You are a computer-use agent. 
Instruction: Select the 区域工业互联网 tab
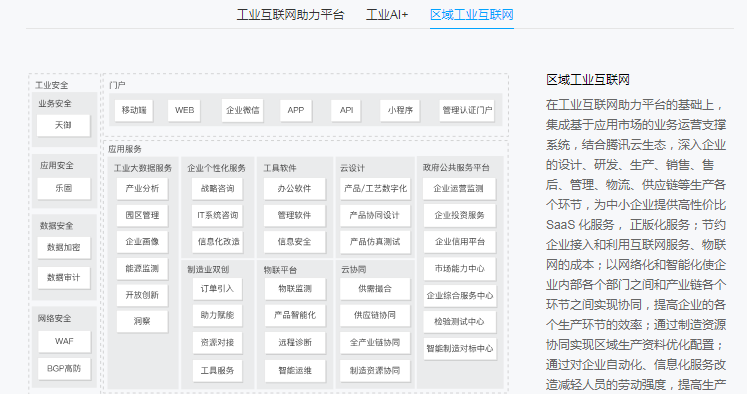click(x=472, y=15)
